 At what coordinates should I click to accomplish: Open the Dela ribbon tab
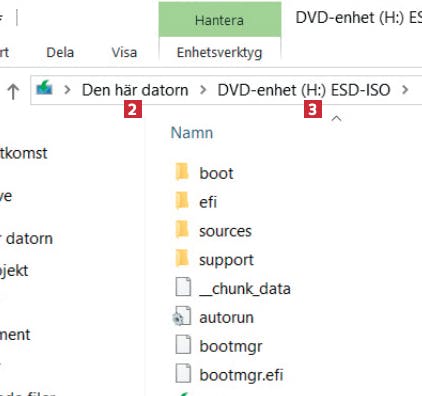pyautogui.click(x=60, y=53)
